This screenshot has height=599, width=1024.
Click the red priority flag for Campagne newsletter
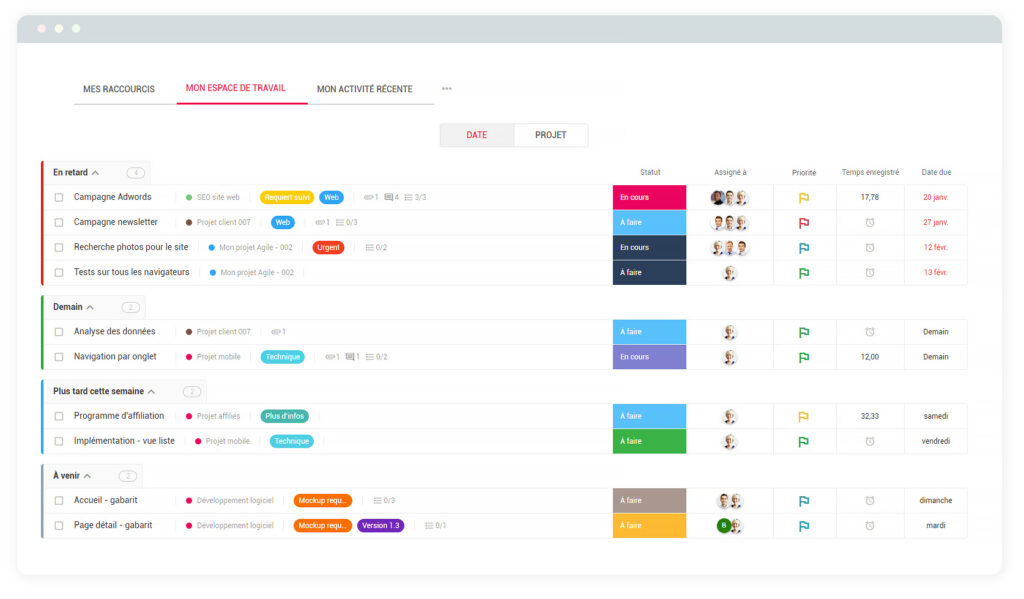point(803,223)
